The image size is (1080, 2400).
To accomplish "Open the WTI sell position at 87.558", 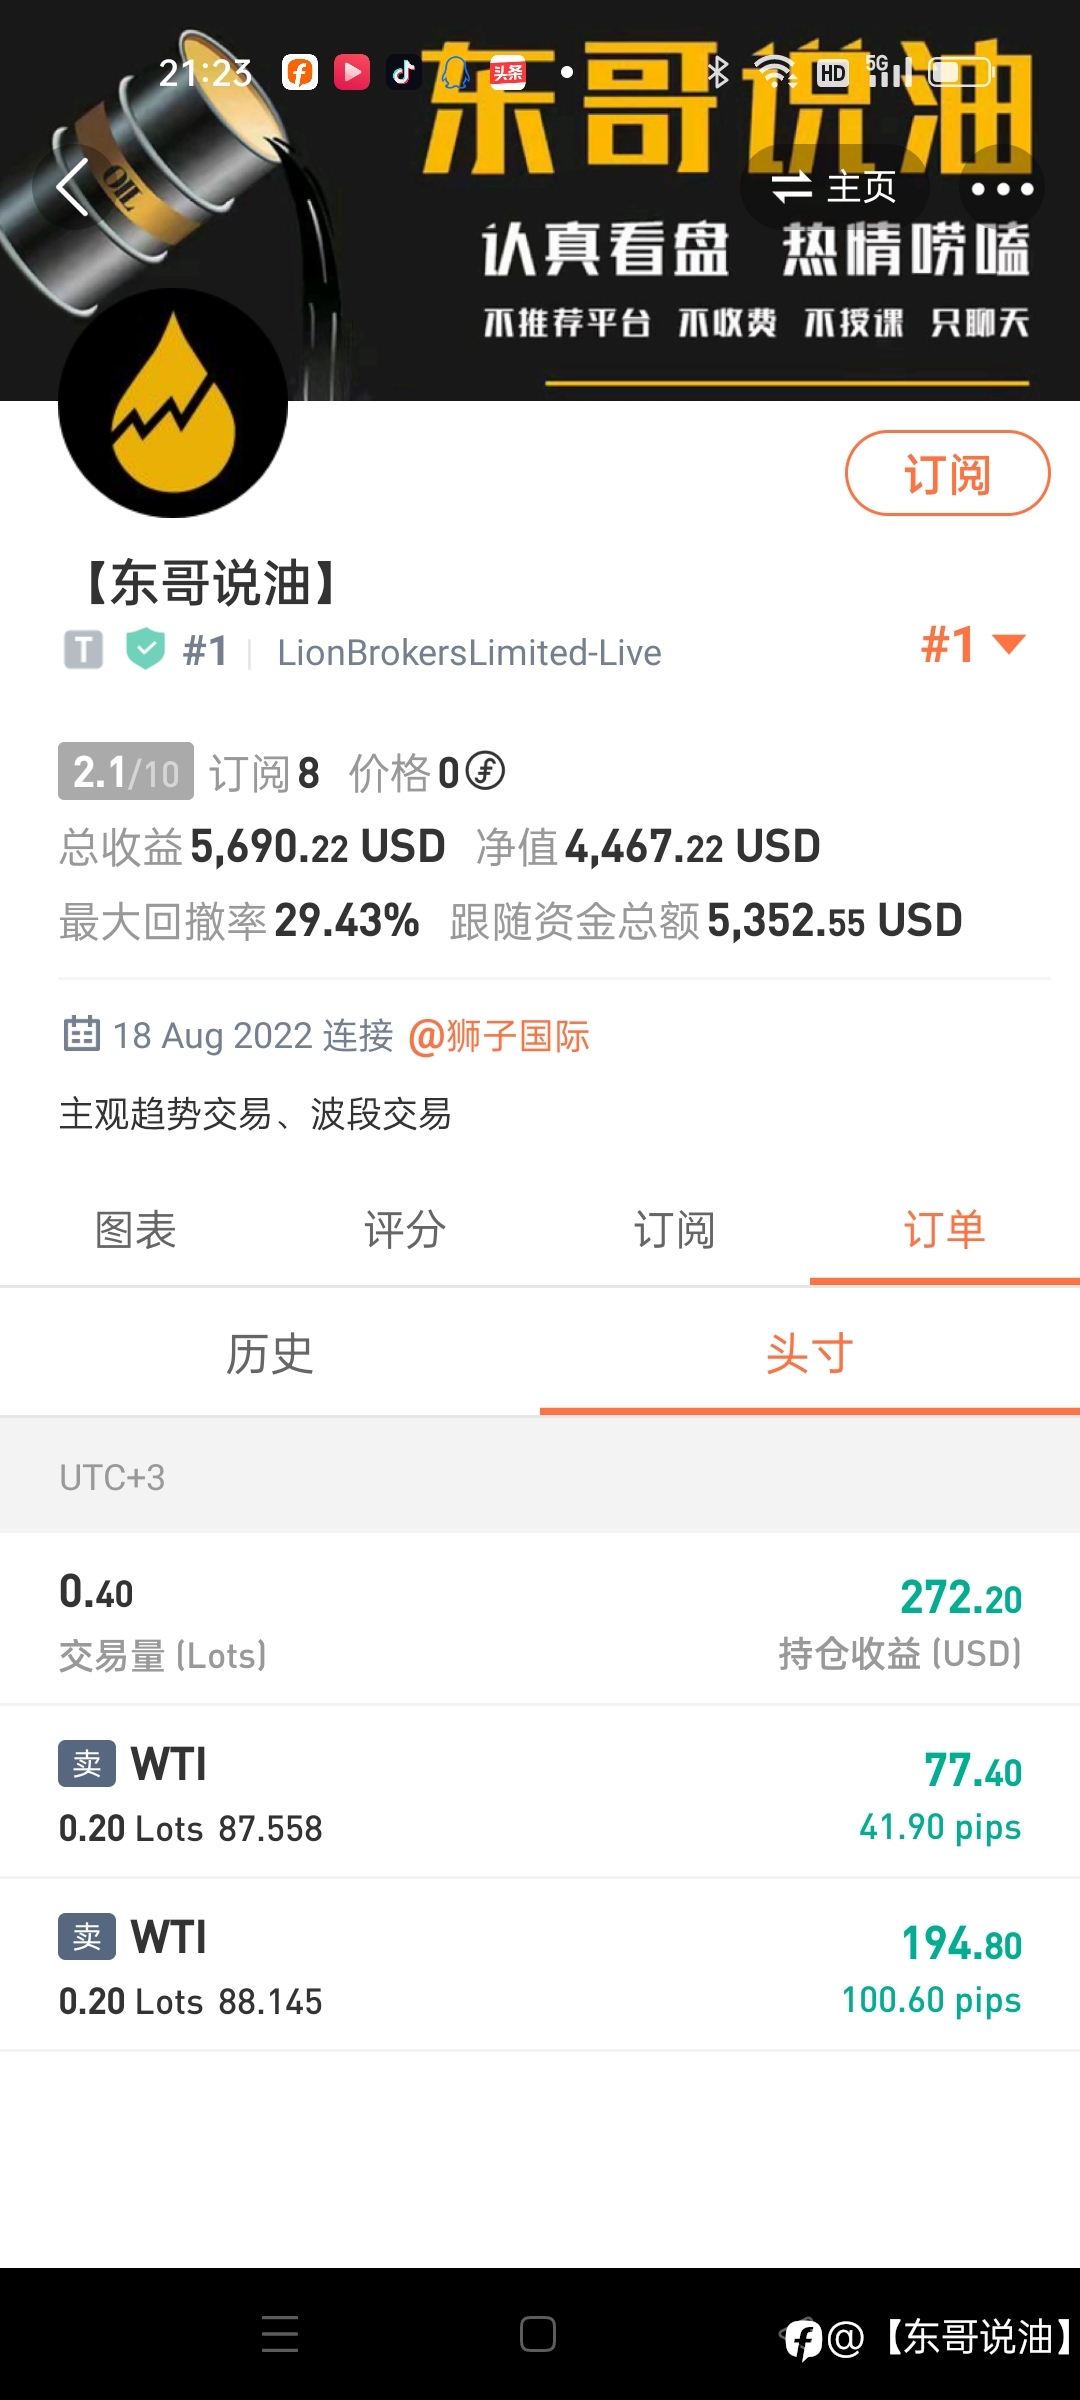I will (540, 1792).
